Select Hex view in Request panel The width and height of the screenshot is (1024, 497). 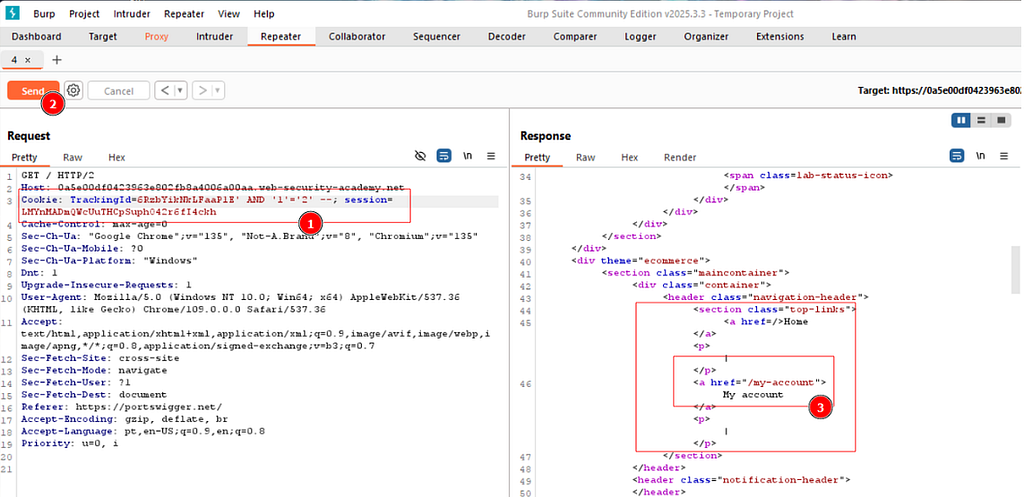pos(117,157)
